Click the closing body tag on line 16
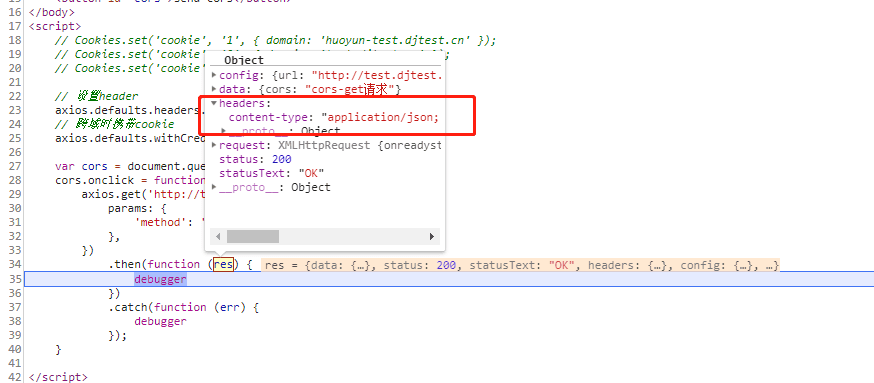874x383 pixels. coord(51,12)
